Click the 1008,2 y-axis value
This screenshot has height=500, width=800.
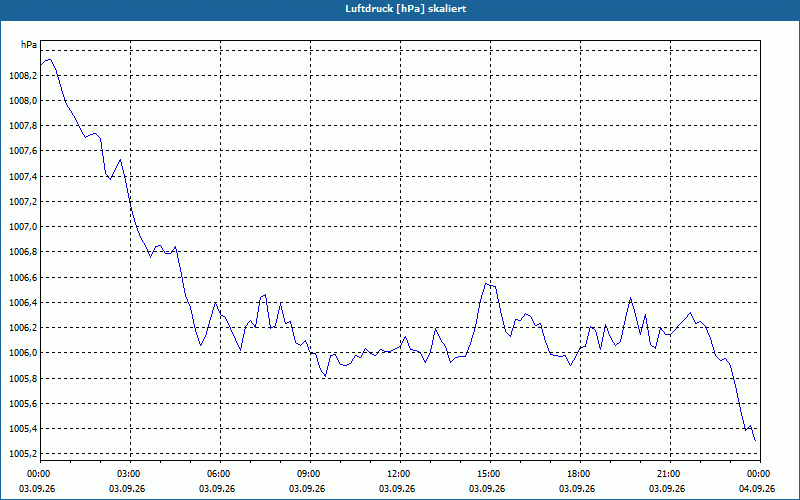23,76
